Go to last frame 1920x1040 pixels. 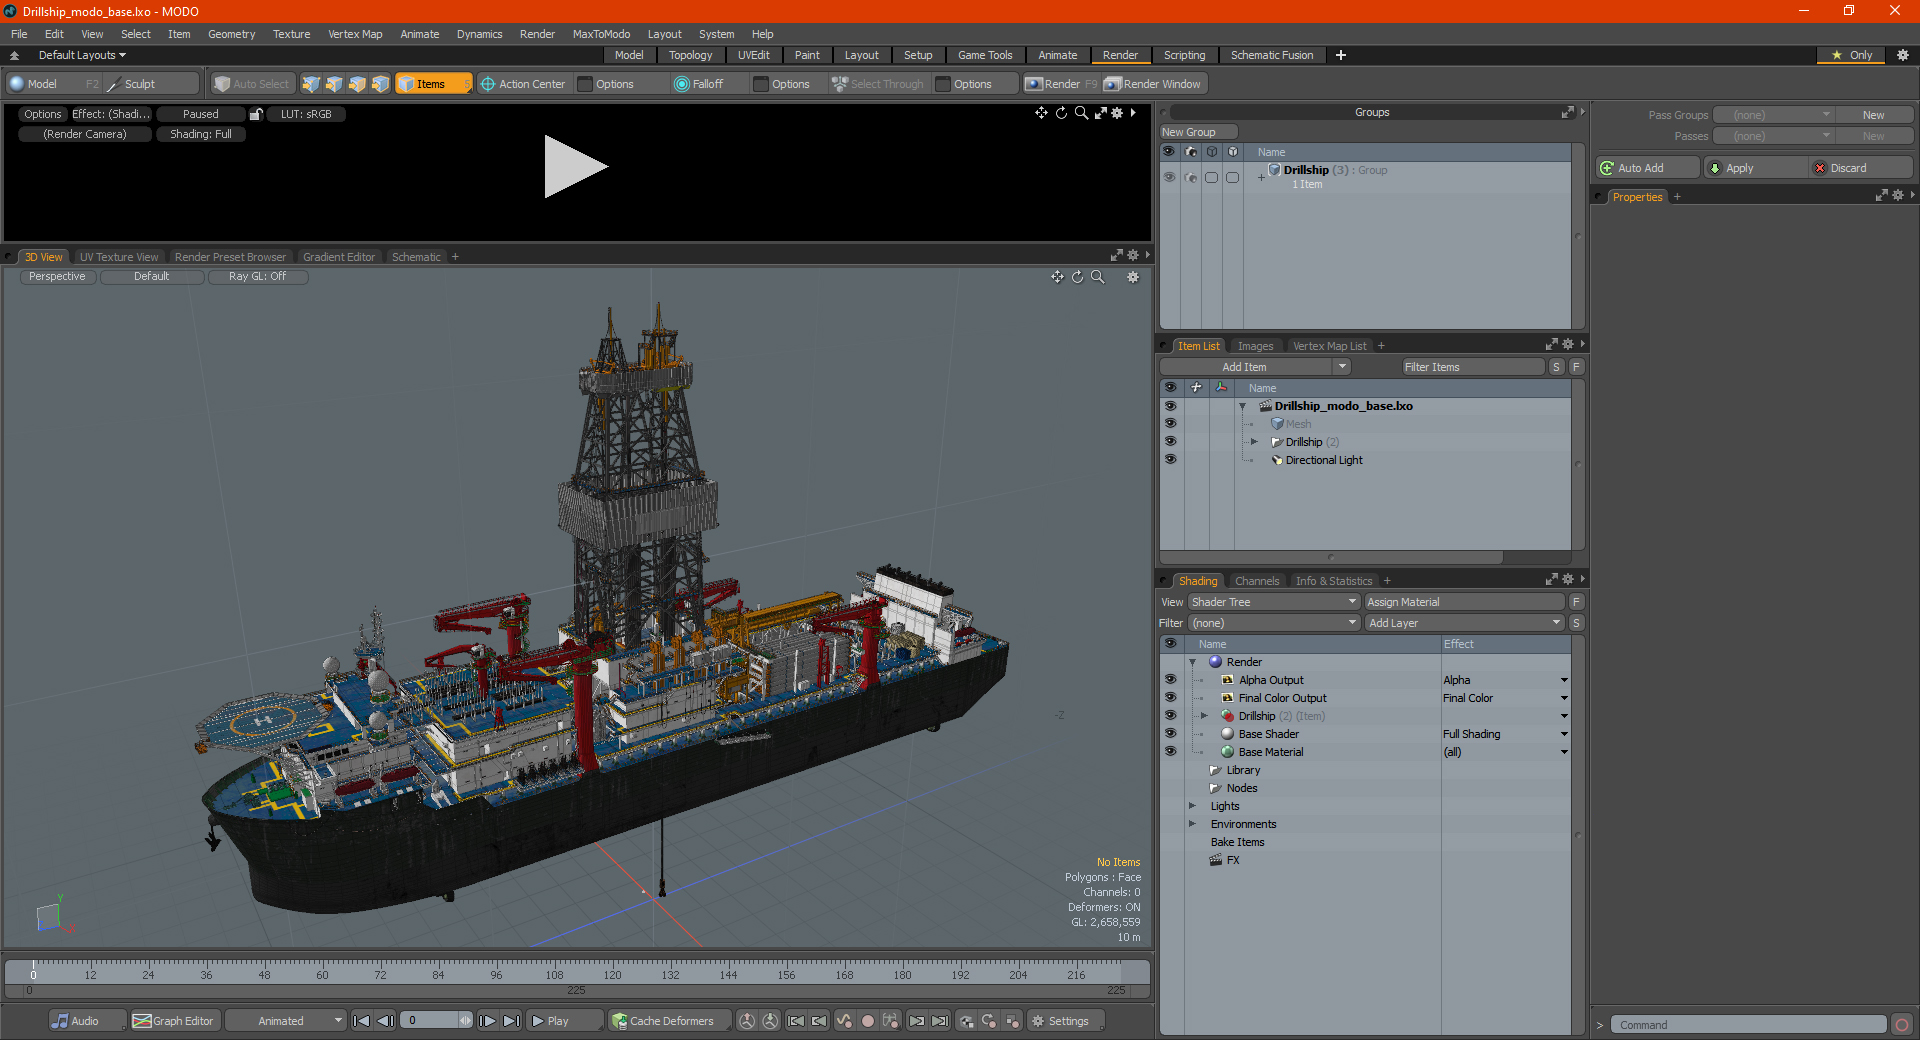click(511, 1021)
